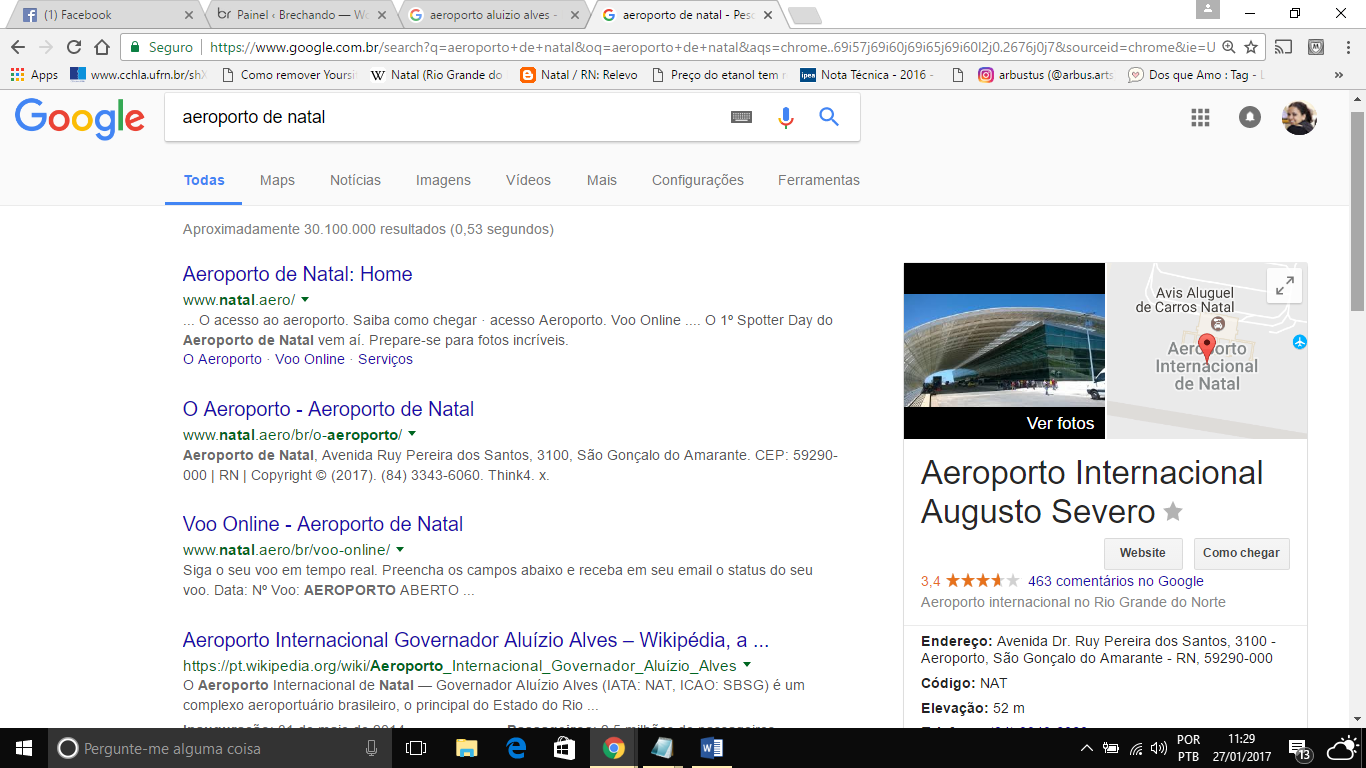This screenshot has height=768, width=1366.
Task: Open Ferramentas search tools
Action: (819, 180)
